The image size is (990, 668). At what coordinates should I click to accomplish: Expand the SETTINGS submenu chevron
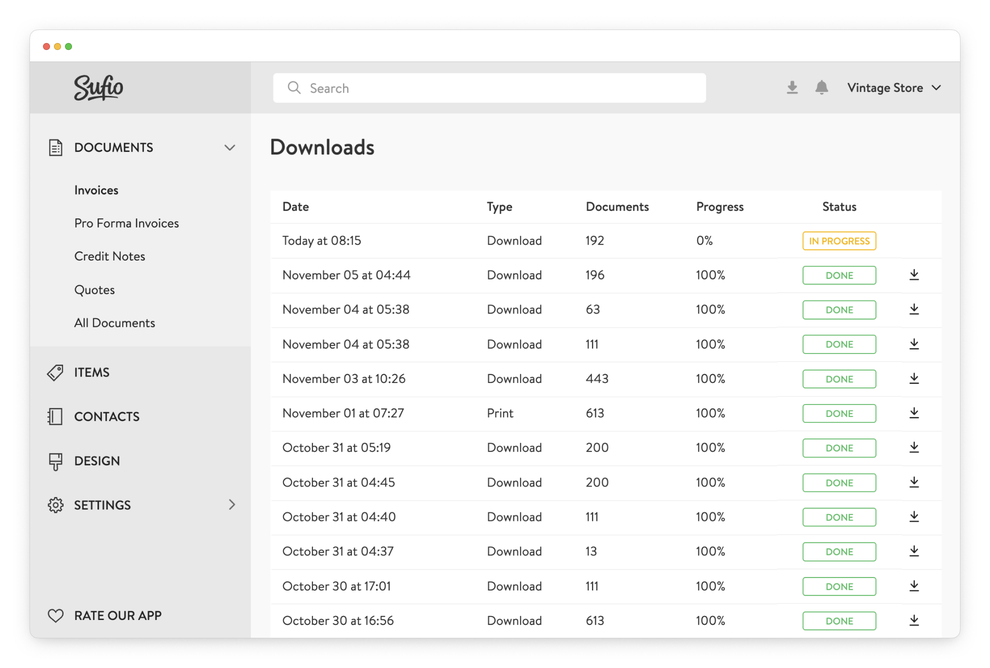[232, 505]
